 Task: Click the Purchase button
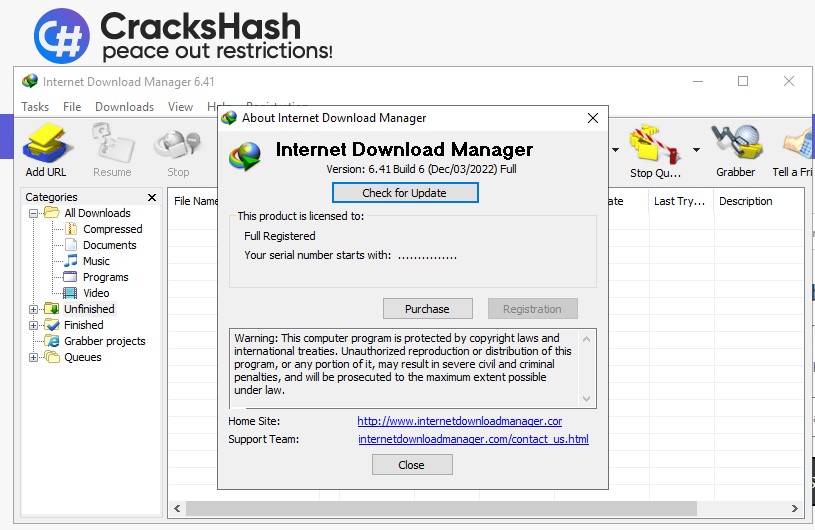428,309
